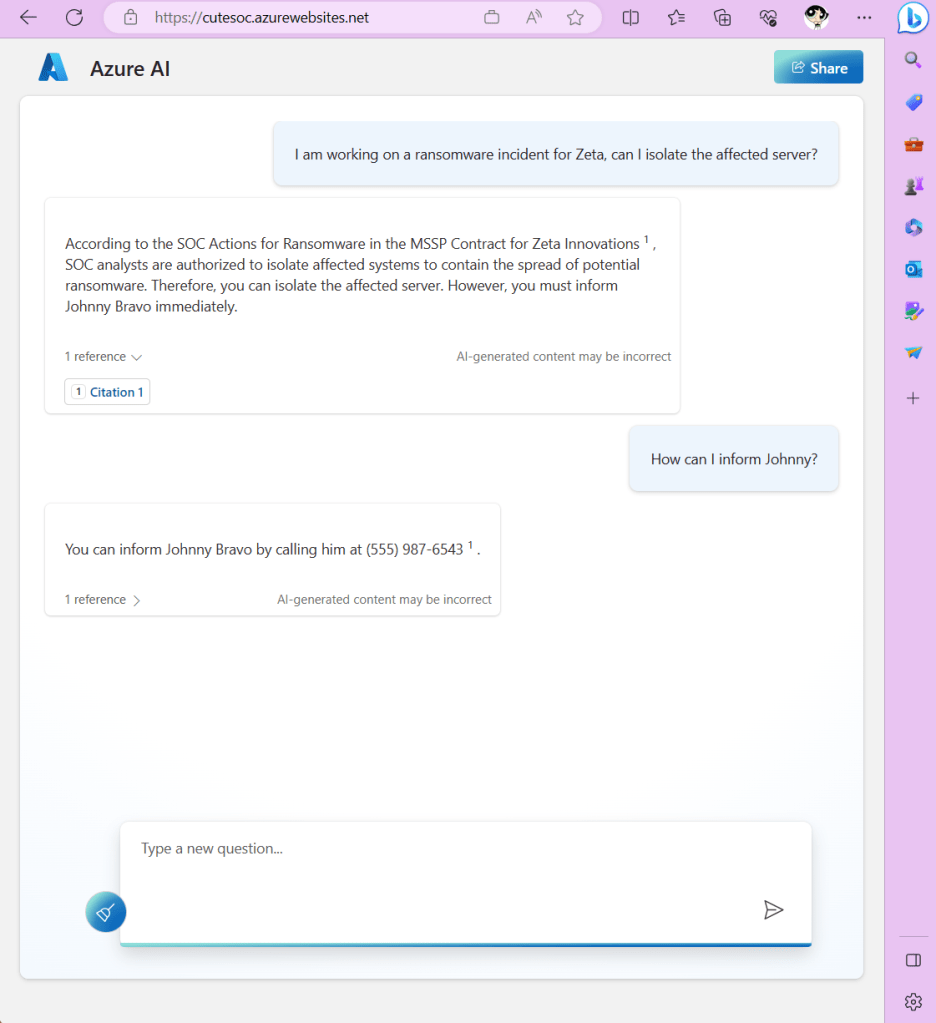Viewport: 936px width, 1023px height.
Task: Open Citation 1 reference link
Action: coord(107,392)
